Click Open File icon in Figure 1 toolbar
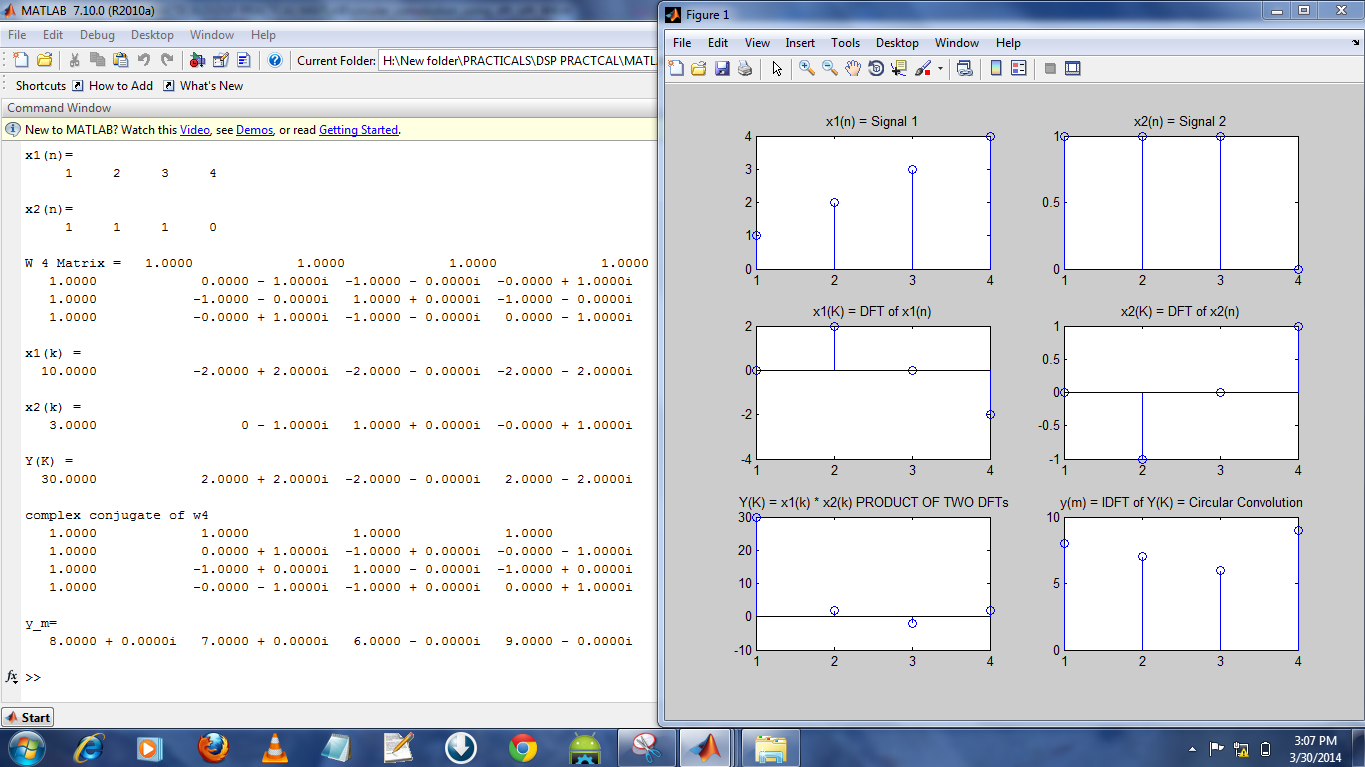The image size is (1365, 767). tap(699, 68)
